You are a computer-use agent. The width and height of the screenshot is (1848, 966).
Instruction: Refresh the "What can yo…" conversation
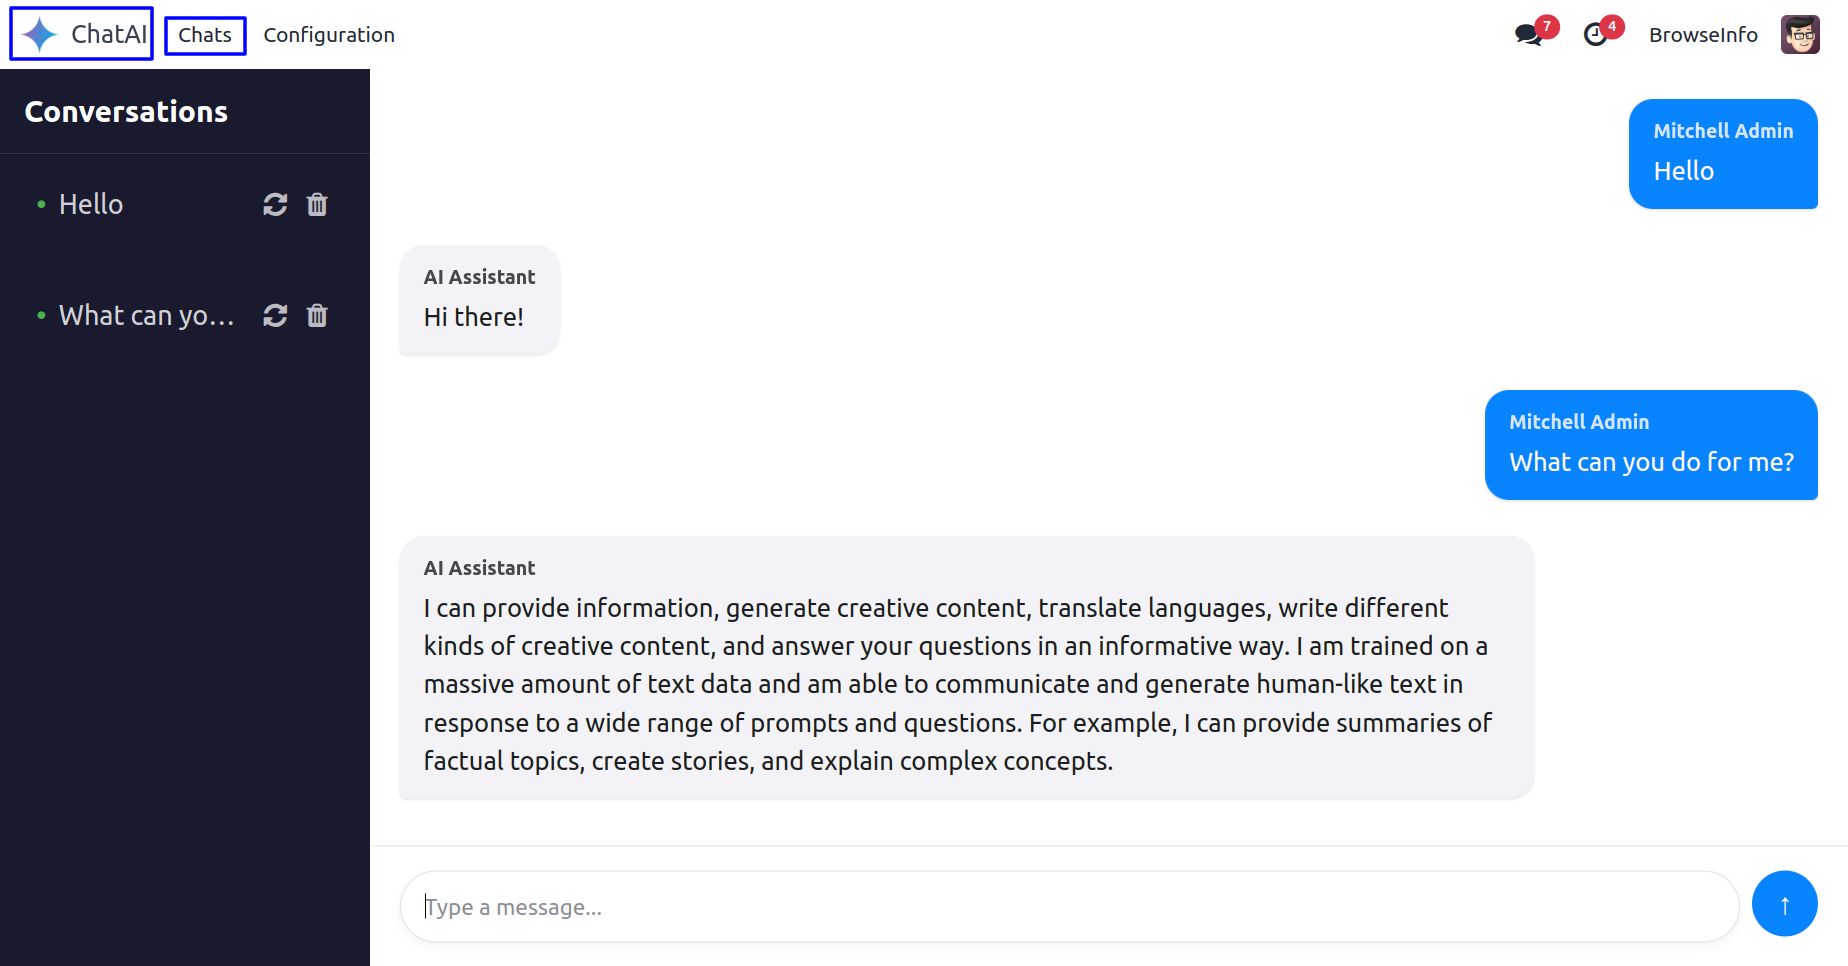pyautogui.click(x=275, y=316)
